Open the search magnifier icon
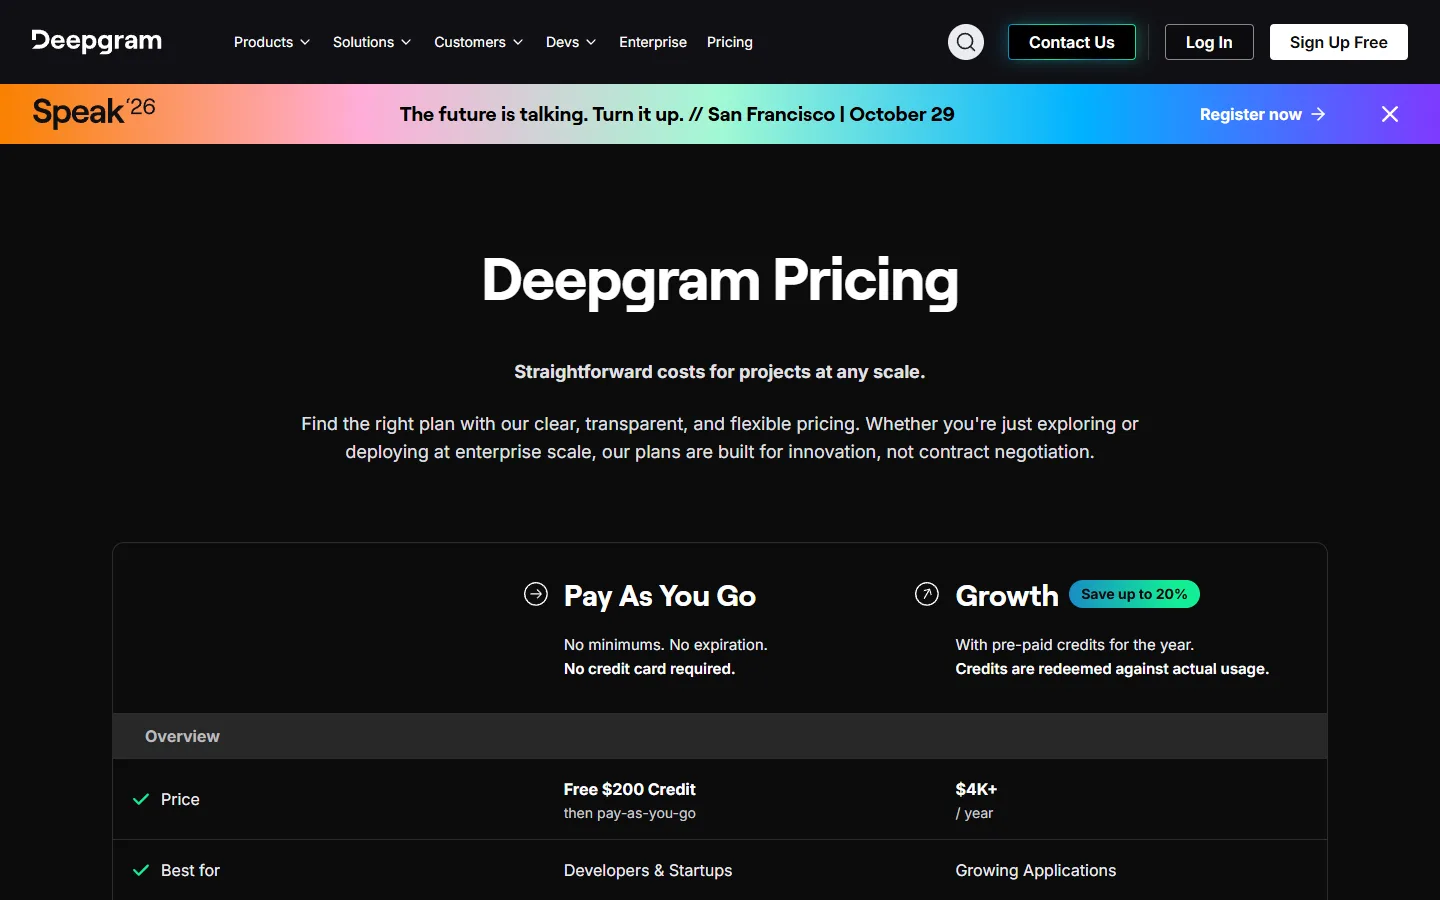 [966, 42]
